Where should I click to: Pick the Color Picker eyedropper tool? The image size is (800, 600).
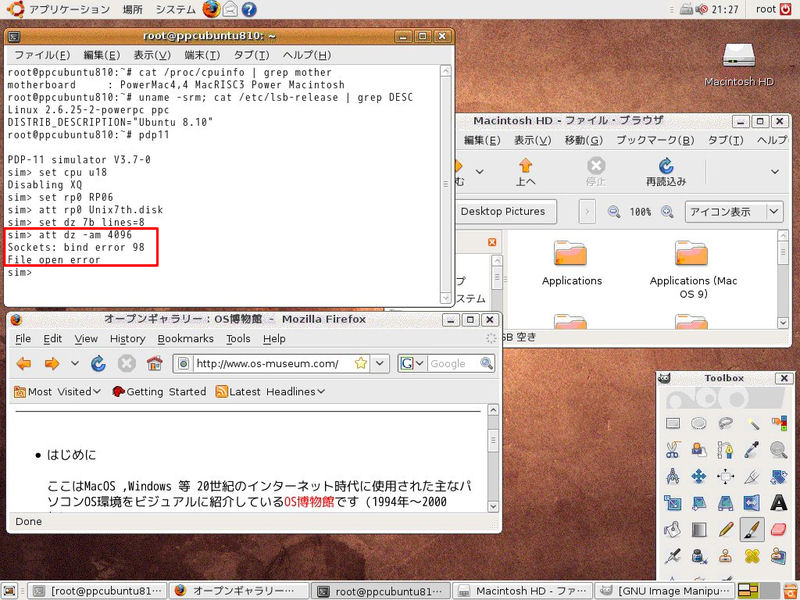752,450
